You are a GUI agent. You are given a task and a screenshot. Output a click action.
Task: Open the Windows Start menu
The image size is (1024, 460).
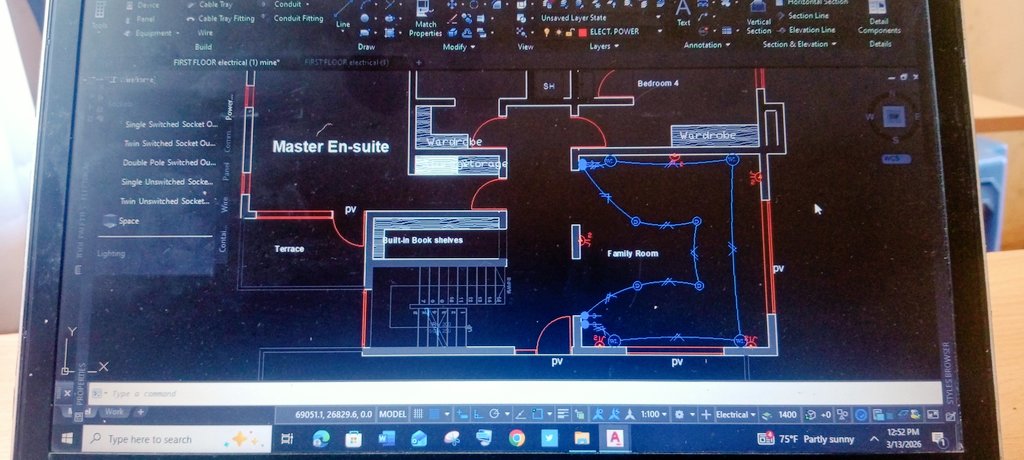click(67, 438)
